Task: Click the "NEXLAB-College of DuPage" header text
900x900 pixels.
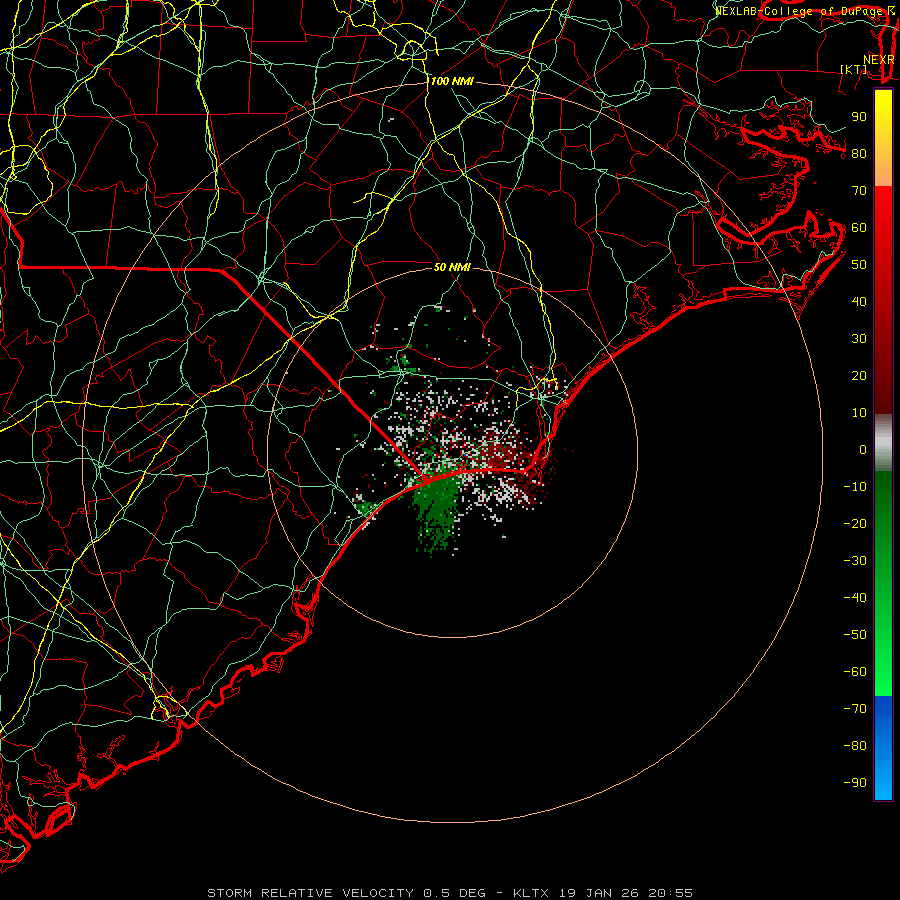Action: coord(798,11)
